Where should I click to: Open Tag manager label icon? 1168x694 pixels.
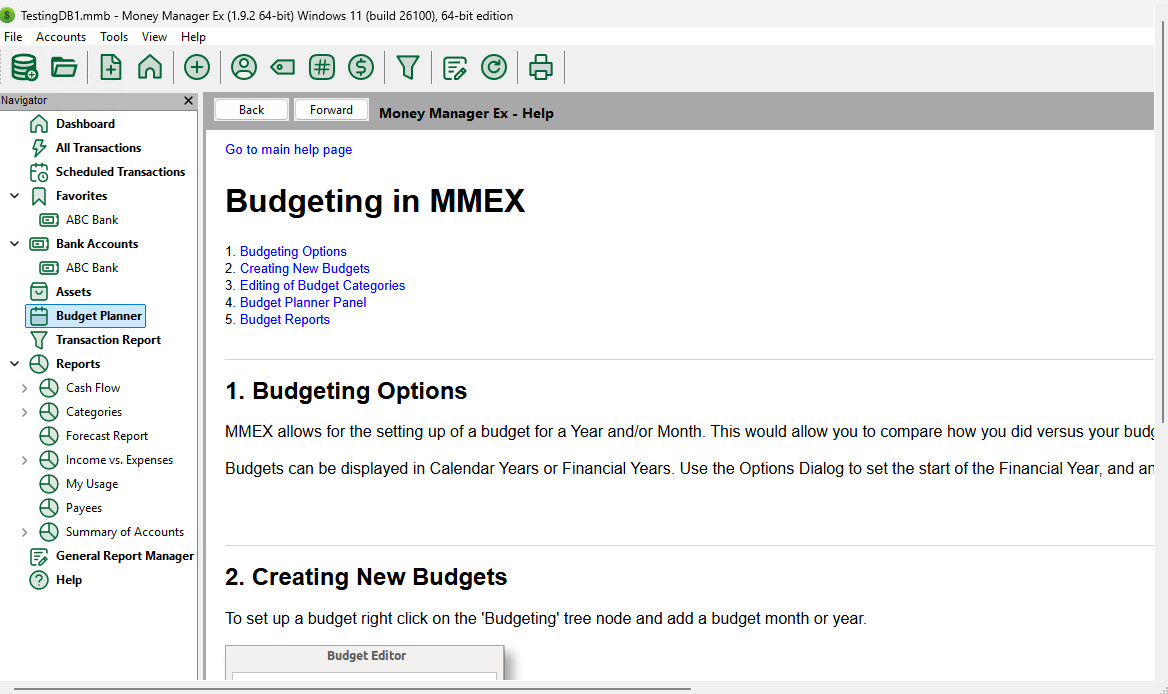pos(282,67)
